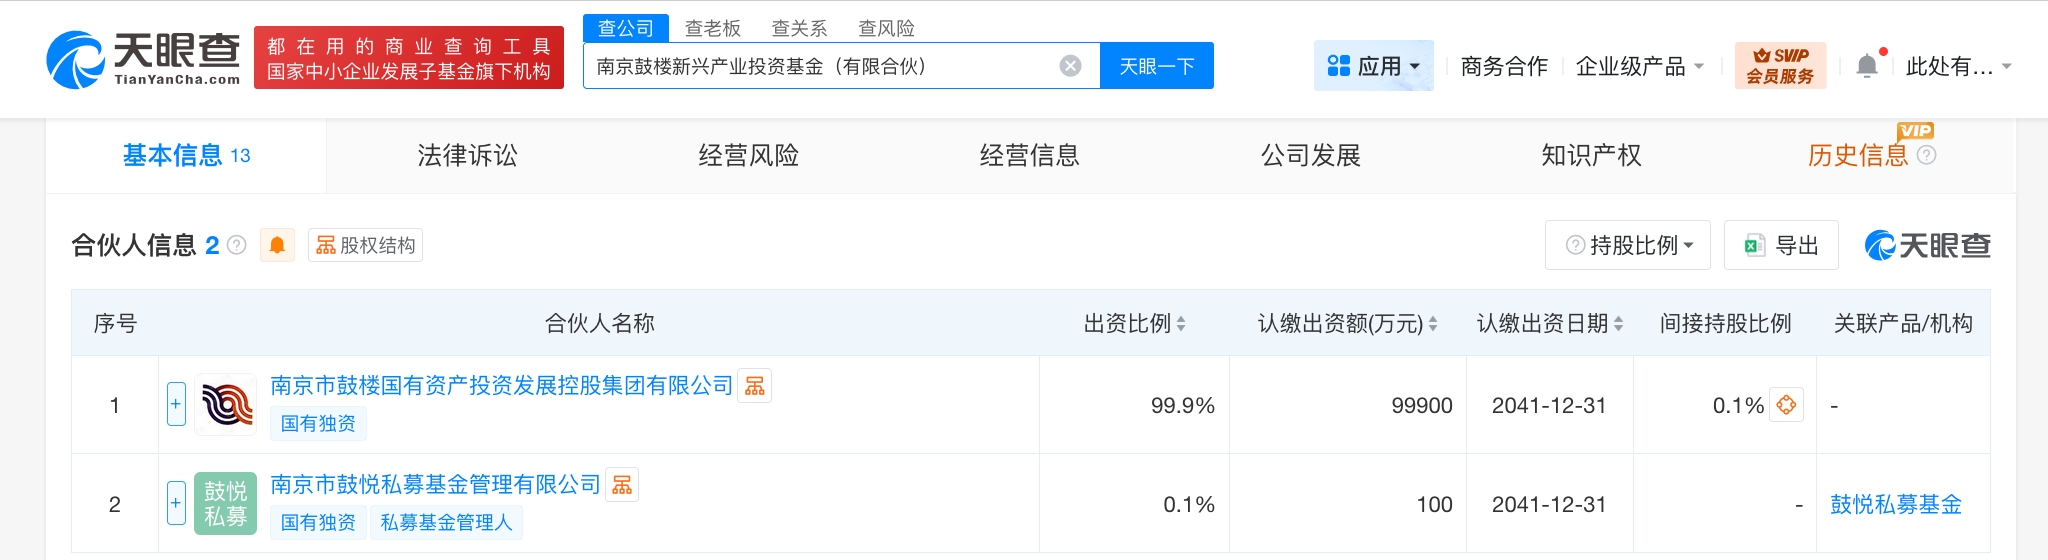Open equity structure icon beside 南京市鼓楼国有资产投资发展控股集团有限公司

pyautogui.click(x=755, y=386)
